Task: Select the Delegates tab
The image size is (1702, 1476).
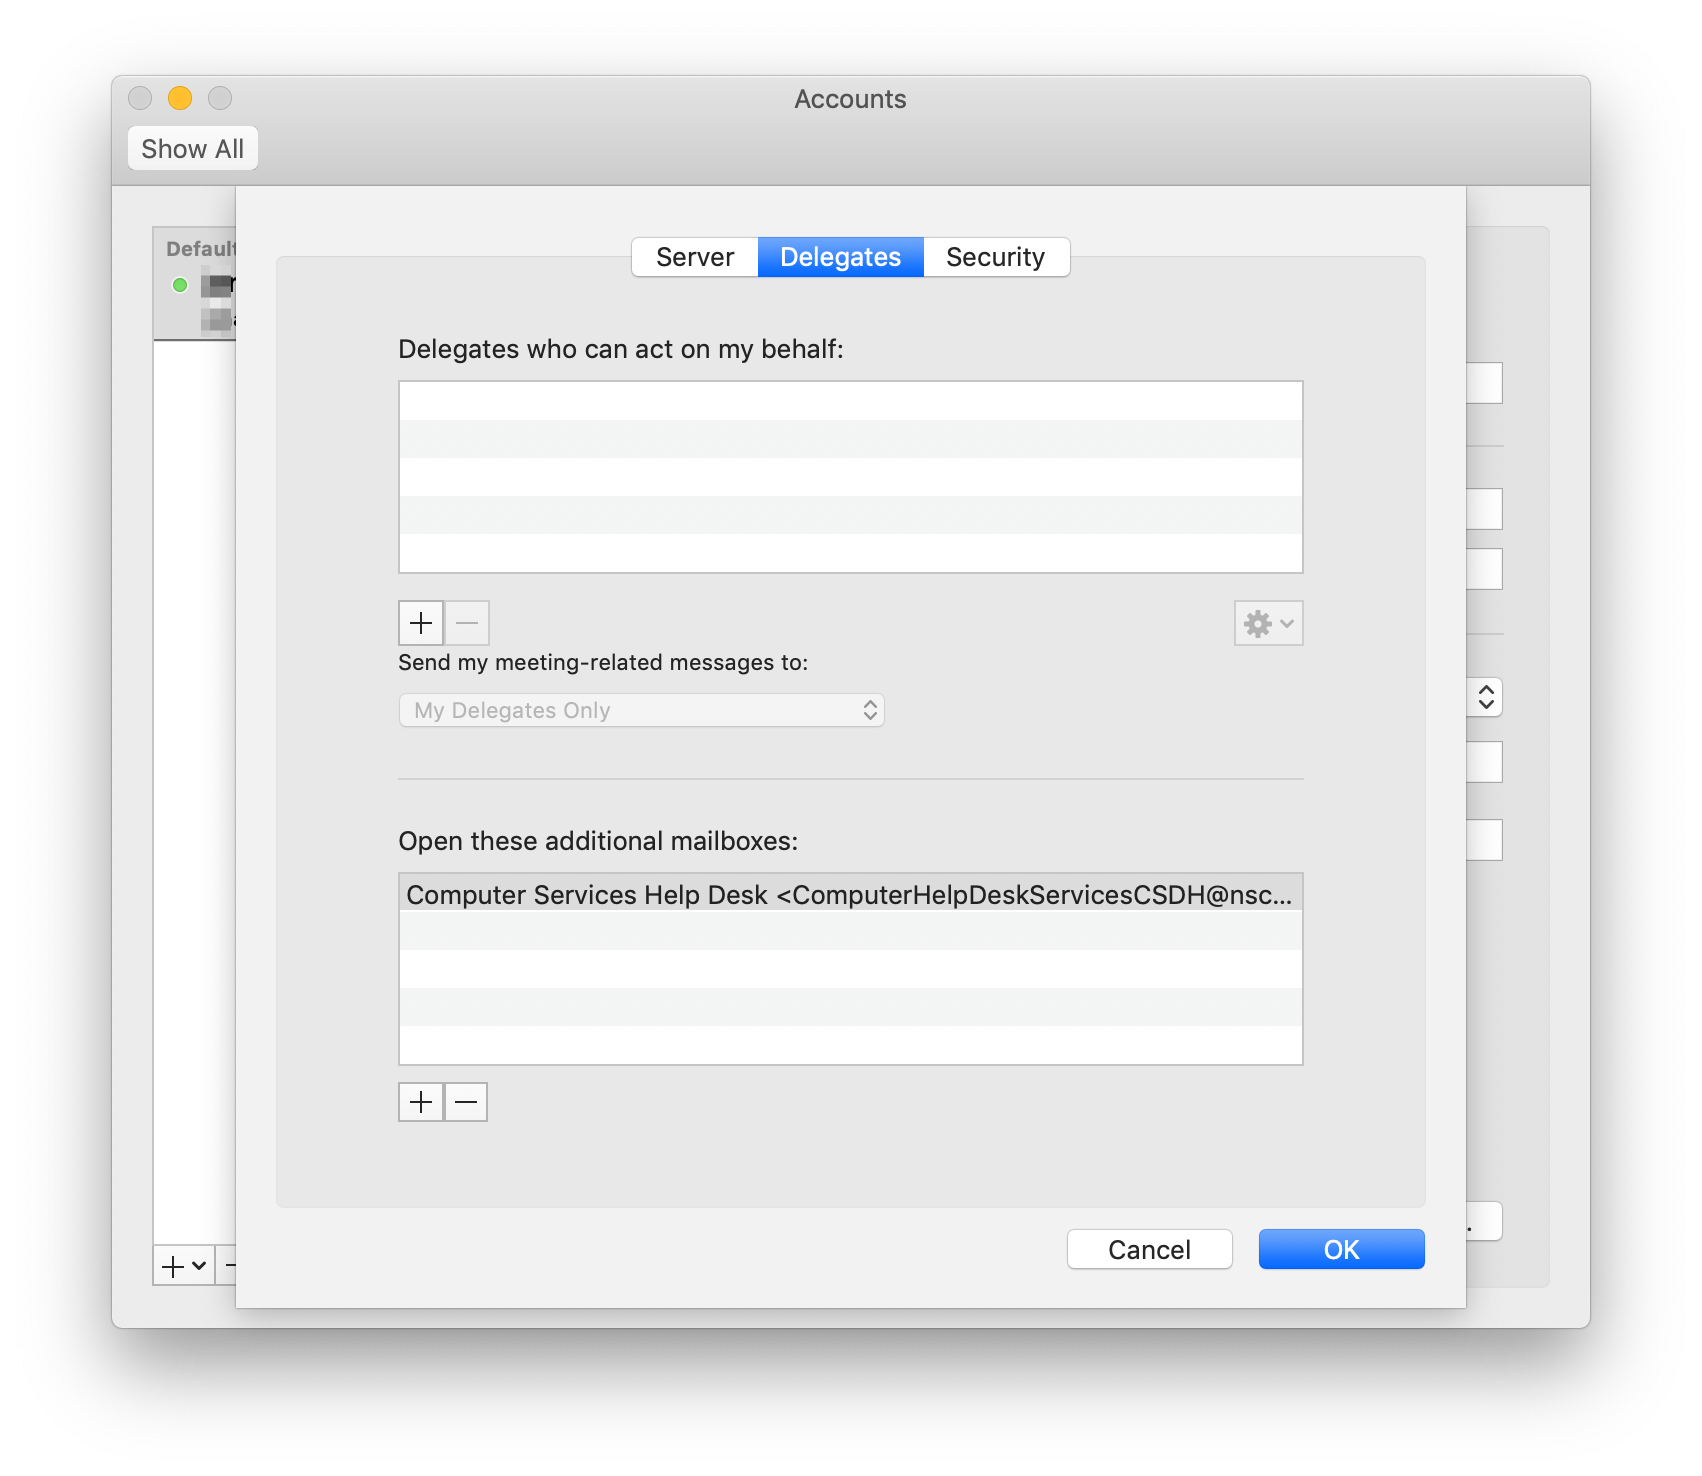Action: (840, 257)
